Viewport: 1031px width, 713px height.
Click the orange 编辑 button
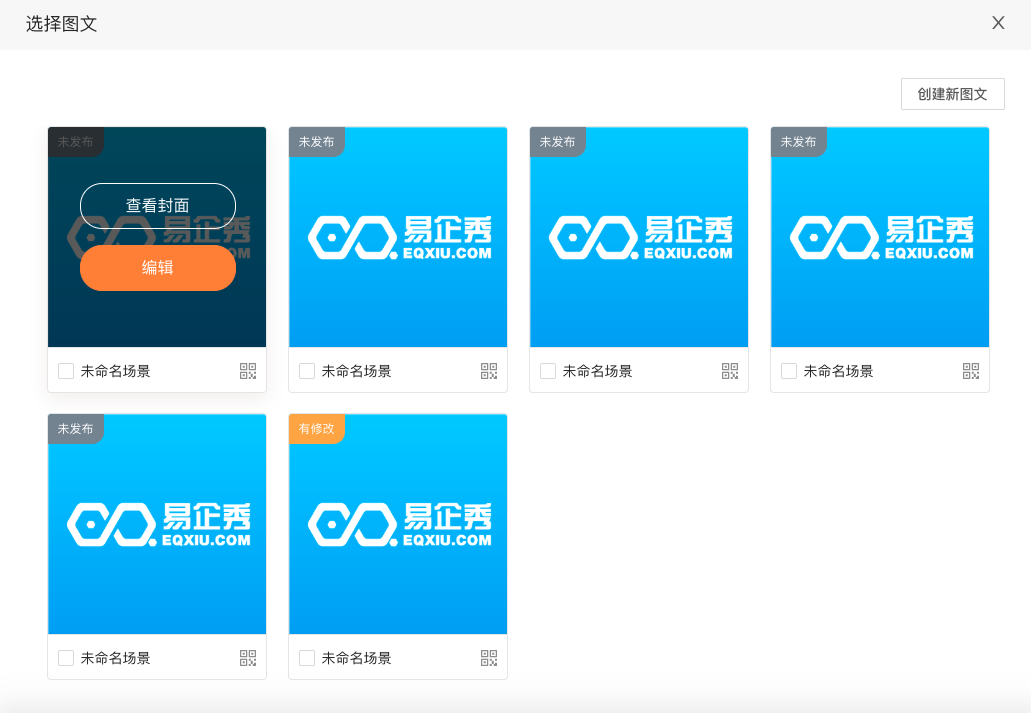(158, 268)
